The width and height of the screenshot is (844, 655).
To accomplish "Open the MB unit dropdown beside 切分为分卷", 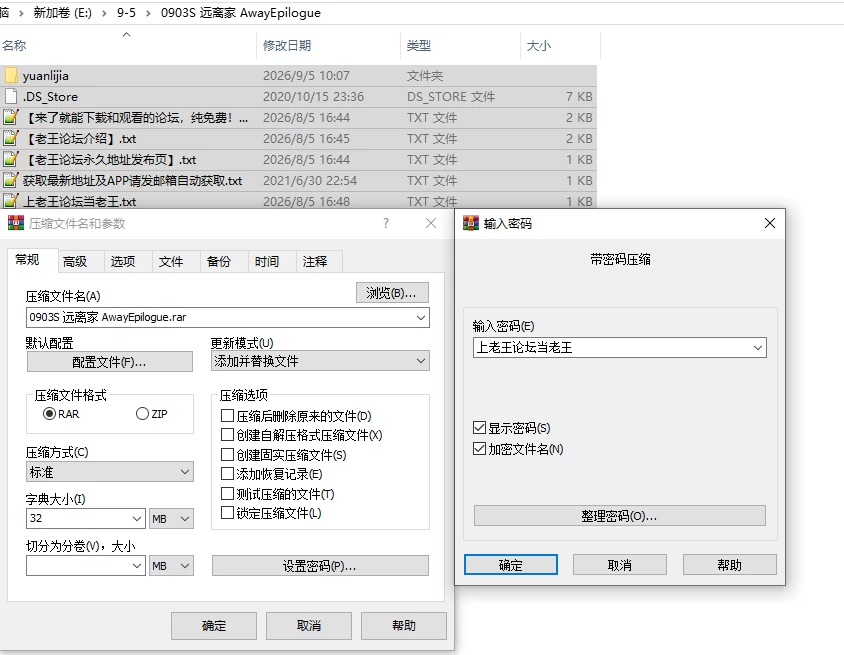I will pos(171,566).
